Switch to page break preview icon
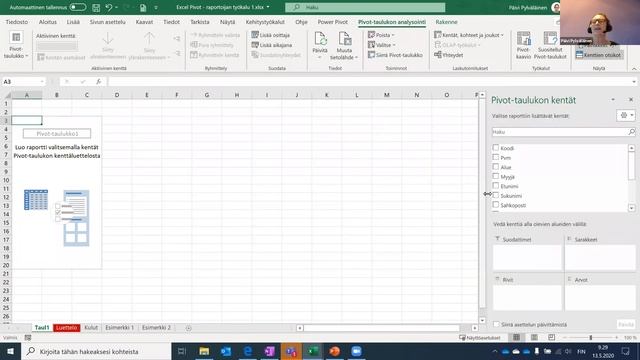Viewport: 640px width, 360px height. pos(551,338)
